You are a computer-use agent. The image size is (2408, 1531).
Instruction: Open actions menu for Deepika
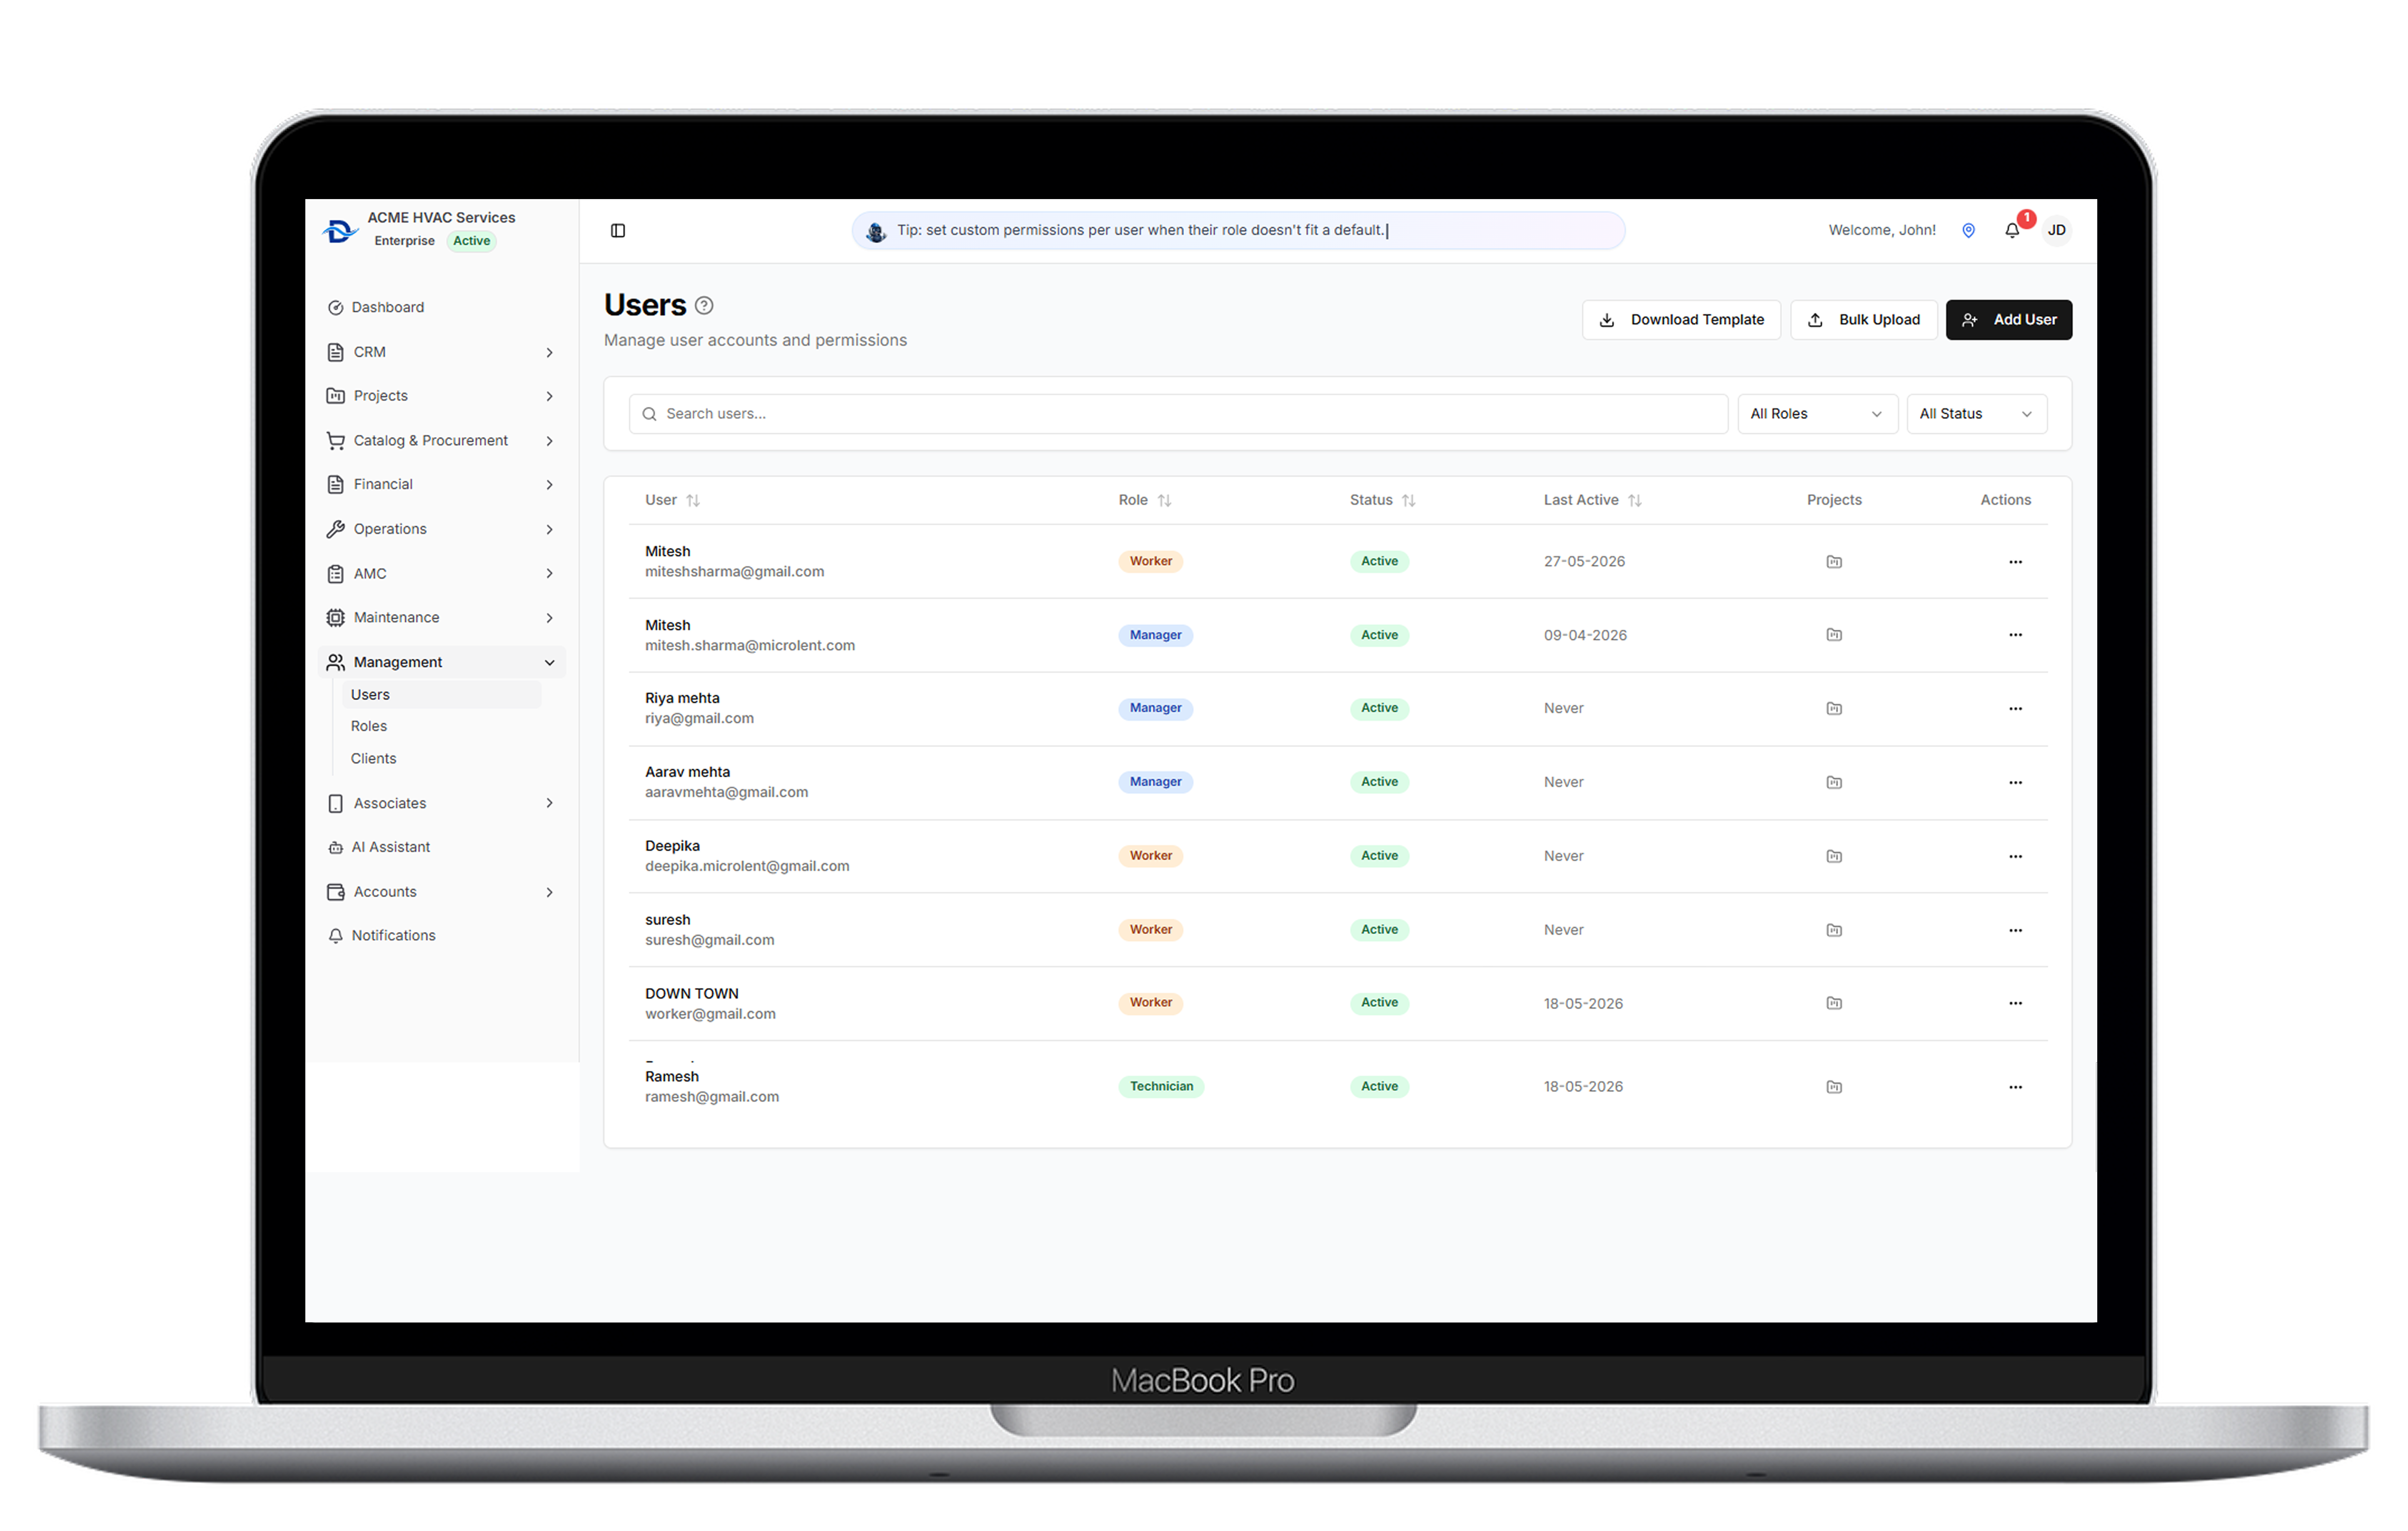2015,857
